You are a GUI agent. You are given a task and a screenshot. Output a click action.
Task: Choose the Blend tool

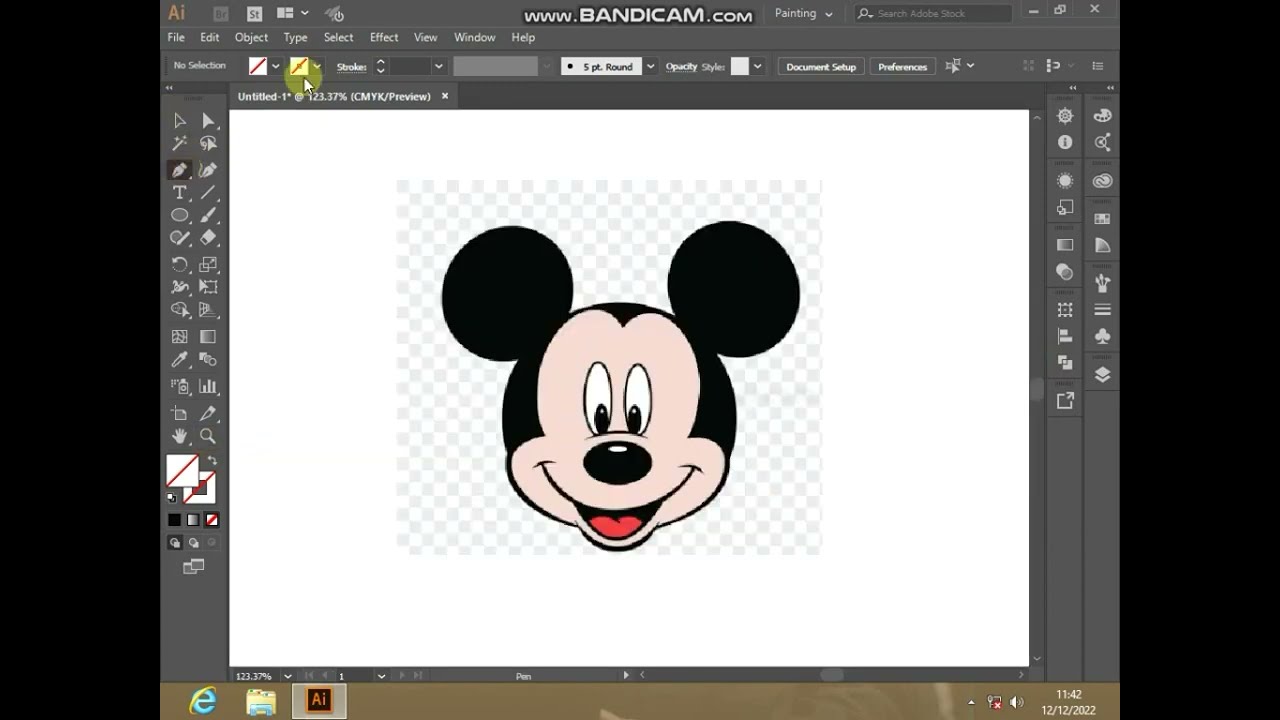pyautogui.click(x=208, y=360)
